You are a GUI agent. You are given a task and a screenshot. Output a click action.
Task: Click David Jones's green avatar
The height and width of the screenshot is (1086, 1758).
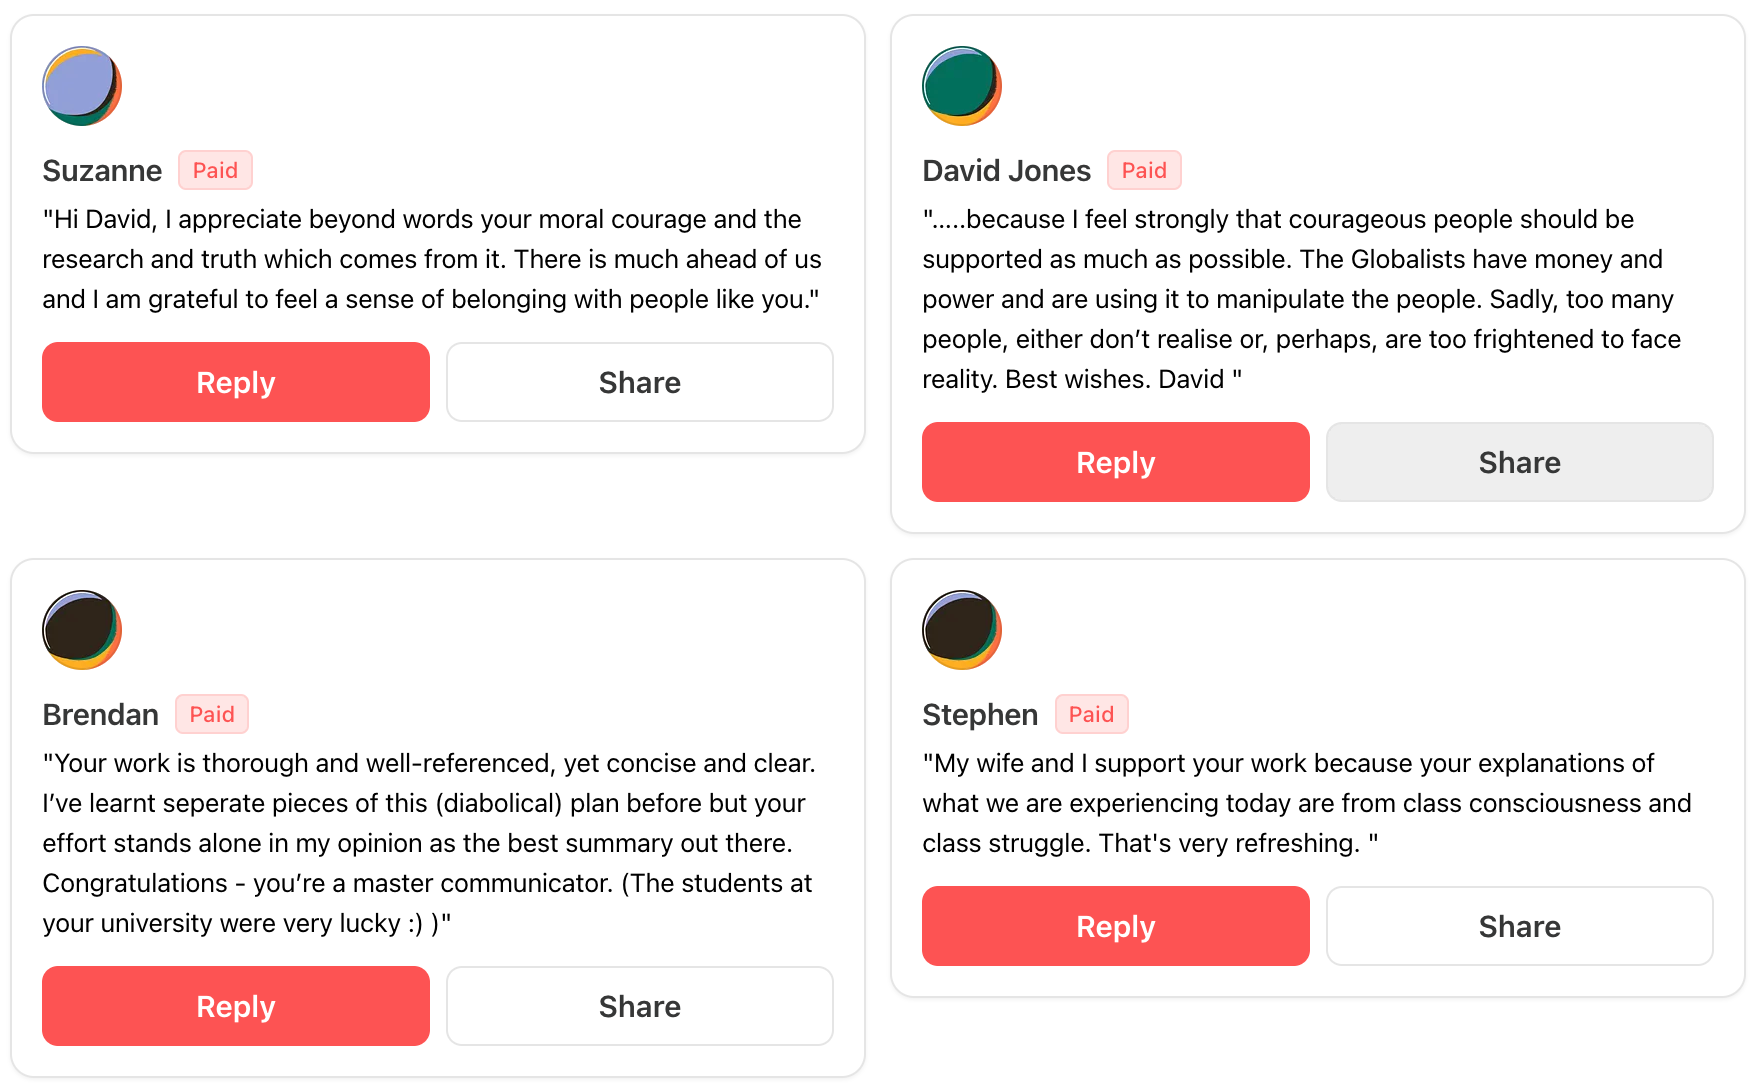pos(962,86)
